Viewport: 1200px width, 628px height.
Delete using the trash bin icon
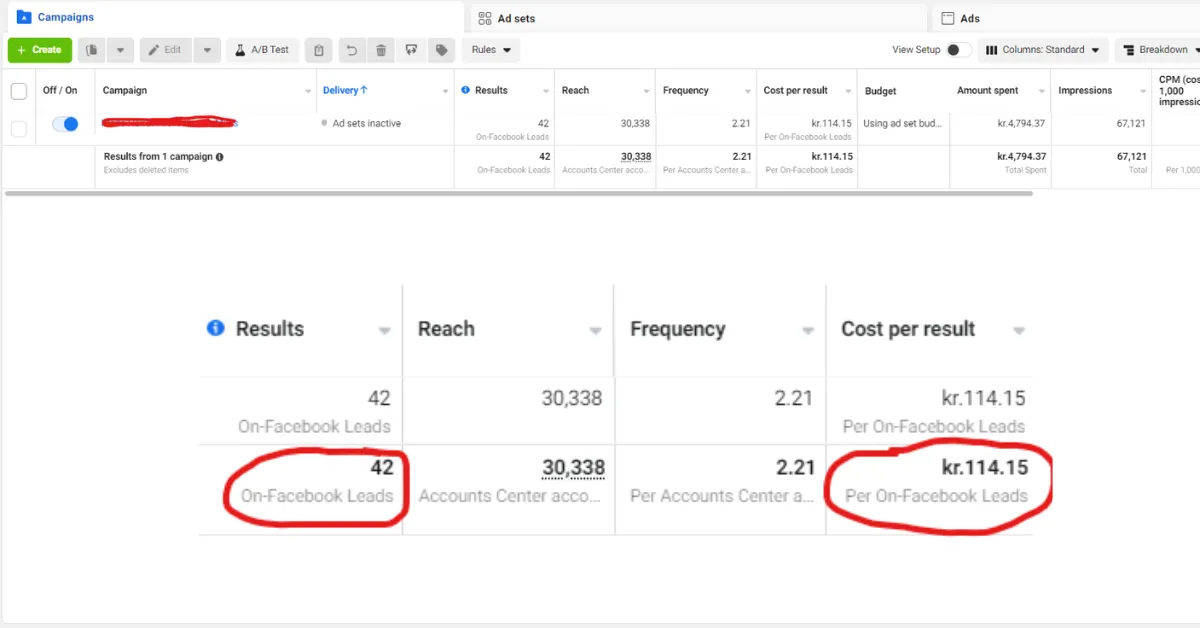point(381,50)
